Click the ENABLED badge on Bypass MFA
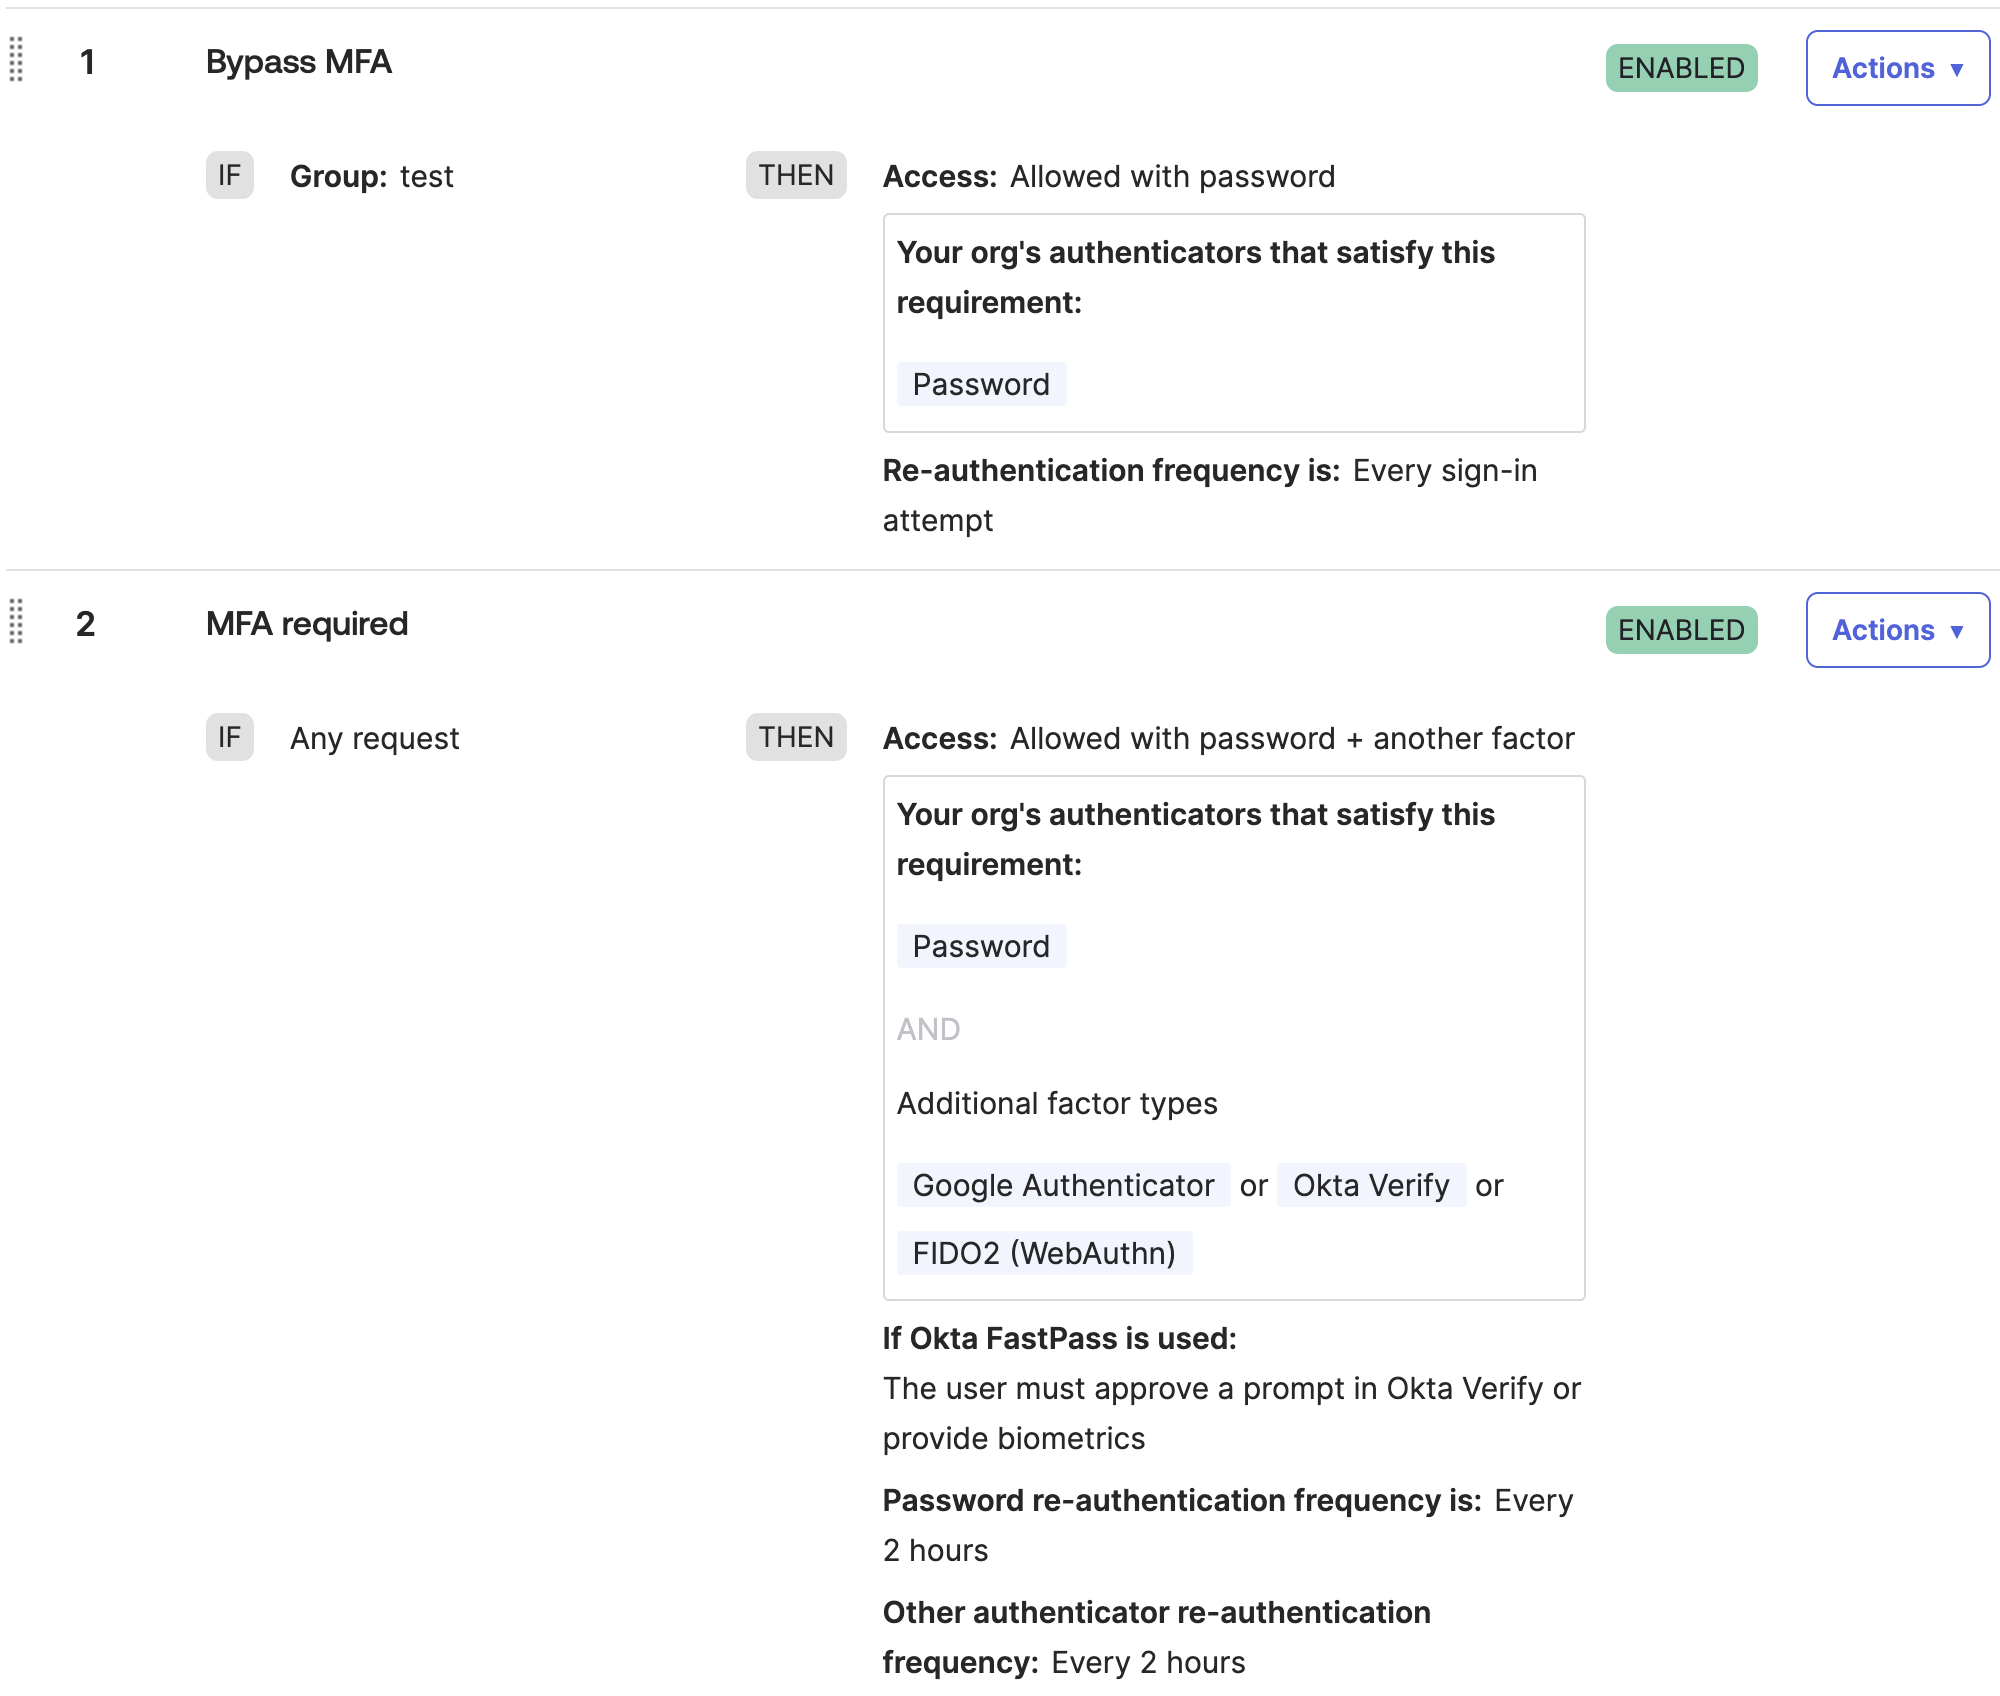The height and width of the screenshot is (1696, 2000). pos(1681,68)
